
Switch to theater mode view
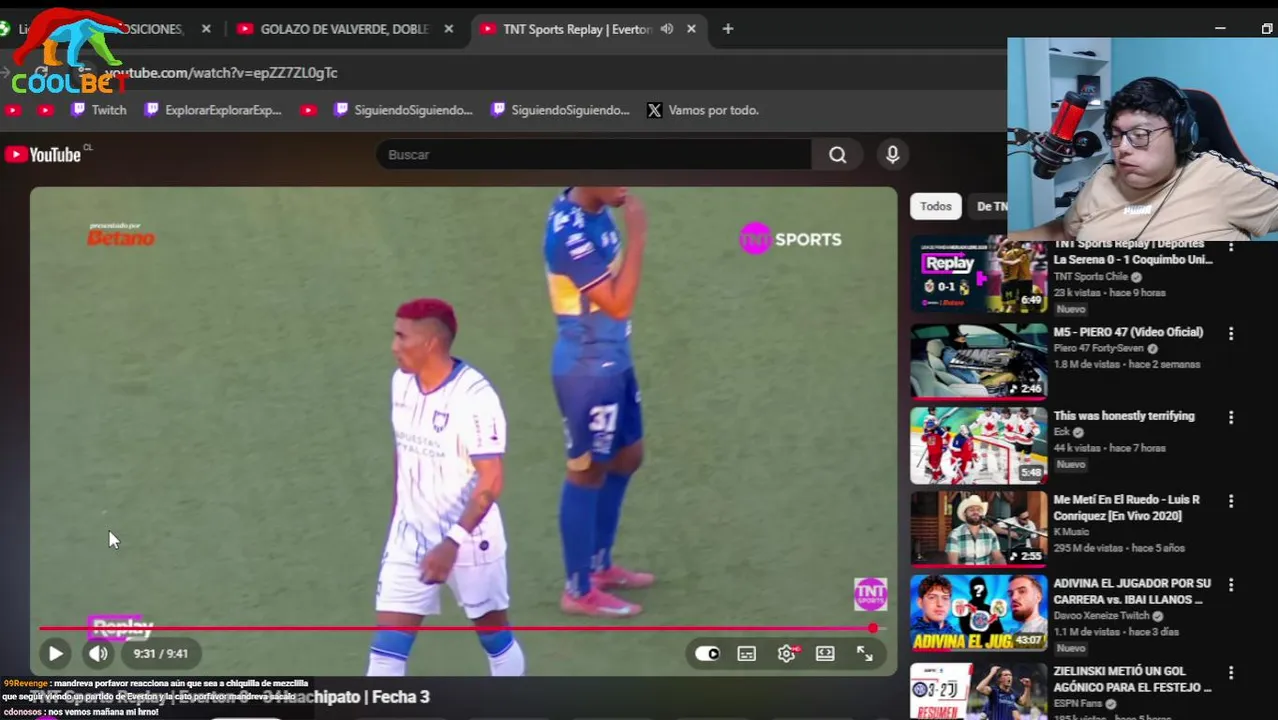click(x=825, y=653)
